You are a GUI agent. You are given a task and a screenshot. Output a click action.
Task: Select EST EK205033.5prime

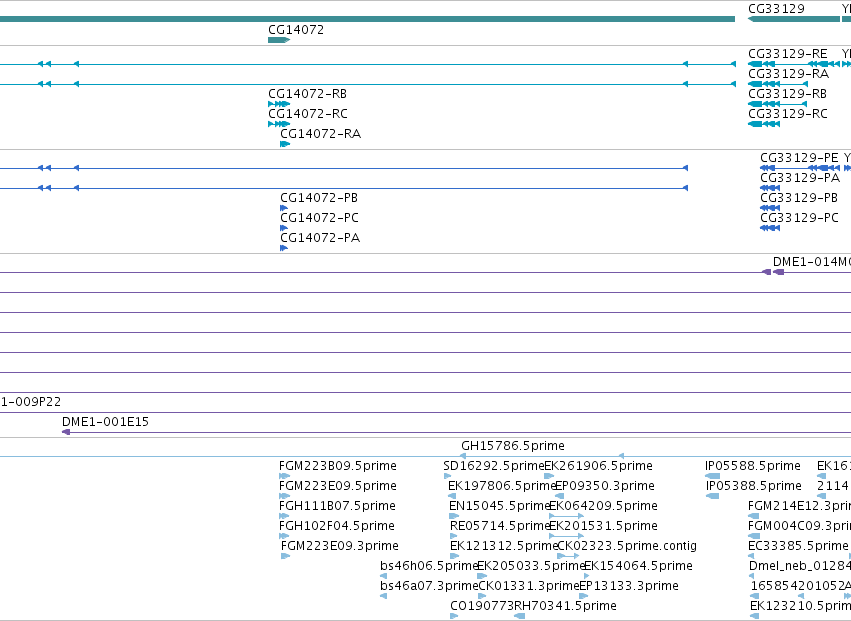coord(531,566)
